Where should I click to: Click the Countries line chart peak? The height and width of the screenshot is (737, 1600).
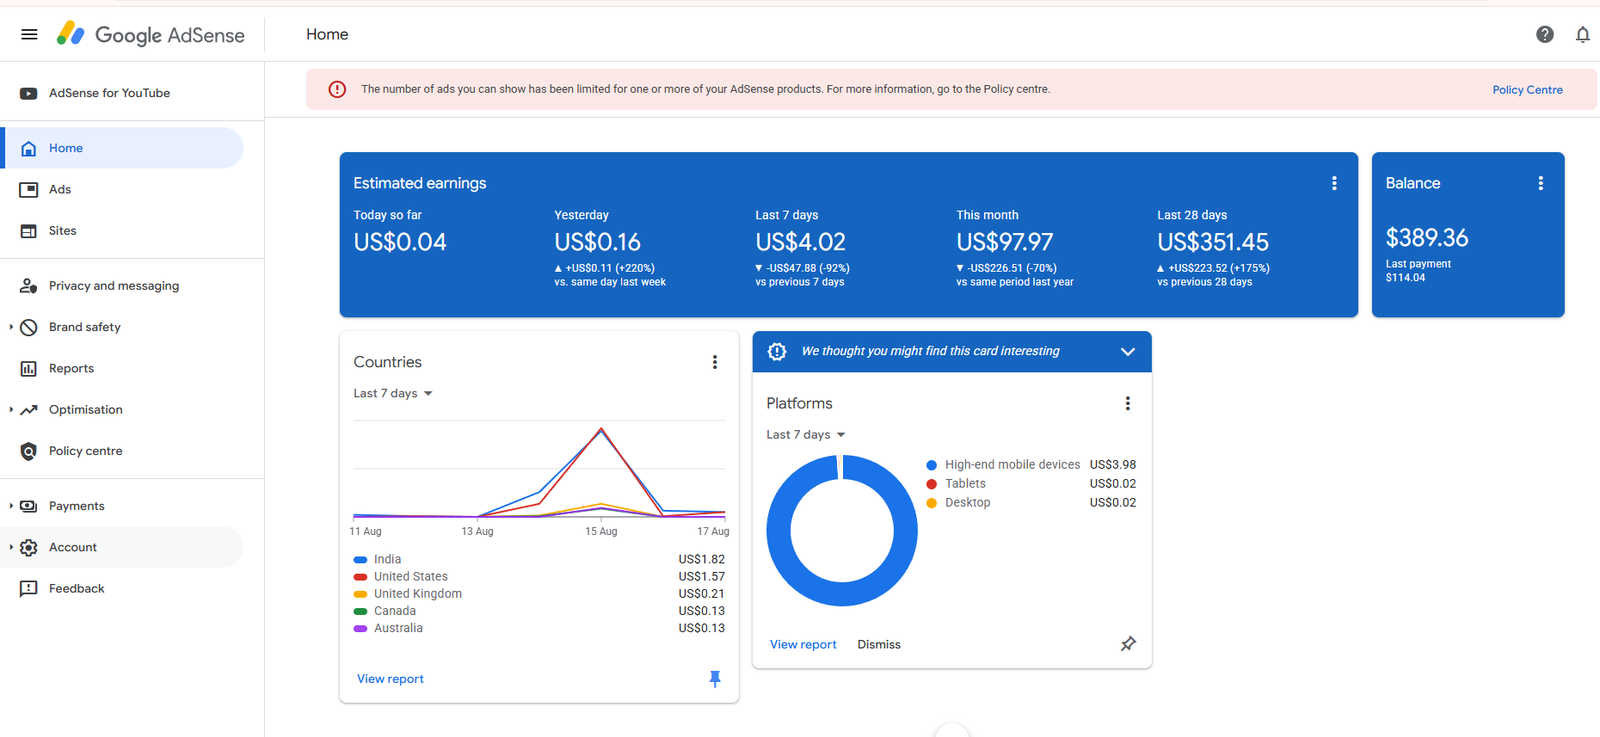tap(601, 429)
